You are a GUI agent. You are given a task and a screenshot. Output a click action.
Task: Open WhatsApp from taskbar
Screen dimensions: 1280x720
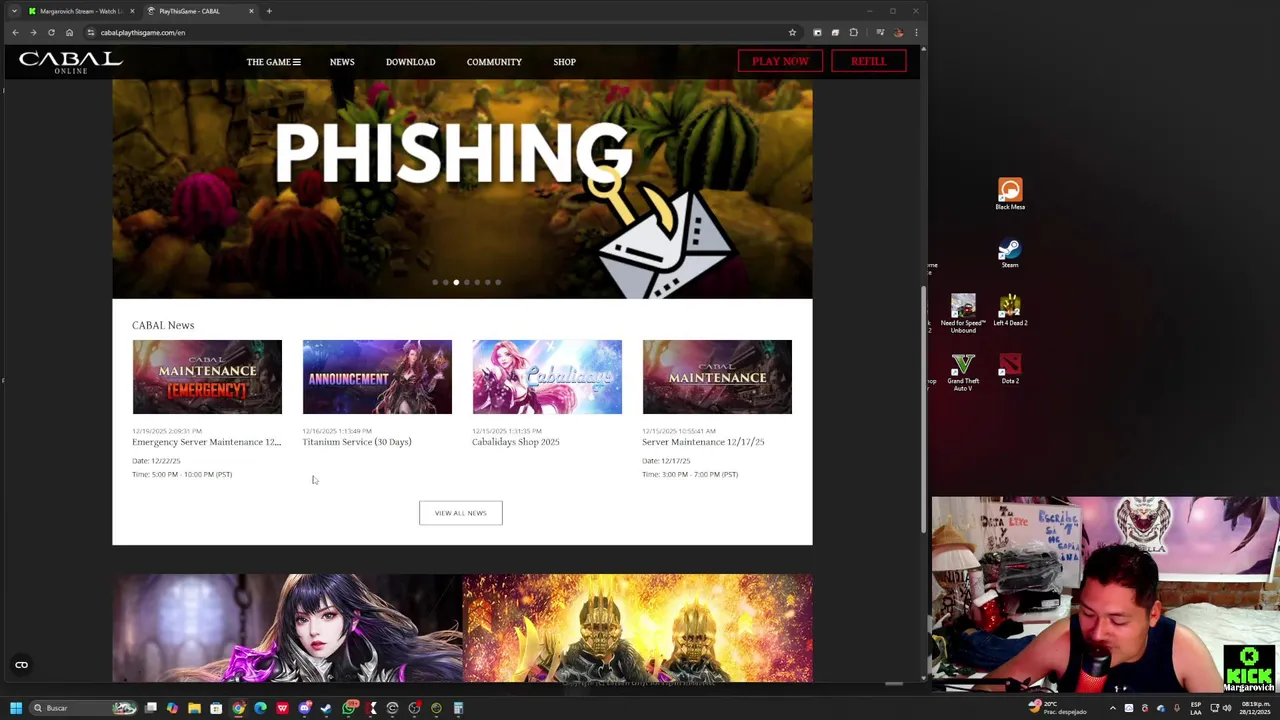[x=349, y=708]
